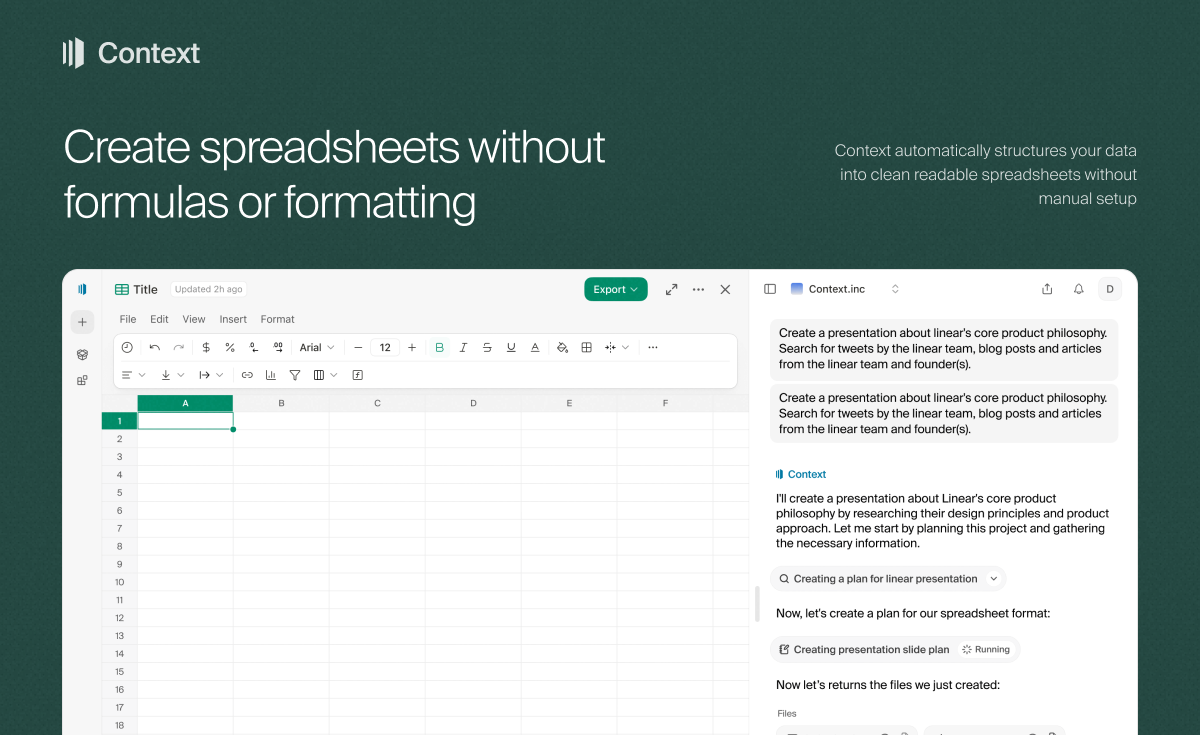Click the Updated 2h ago badge
The image size is (1200, 735).
tap(209, 289)
